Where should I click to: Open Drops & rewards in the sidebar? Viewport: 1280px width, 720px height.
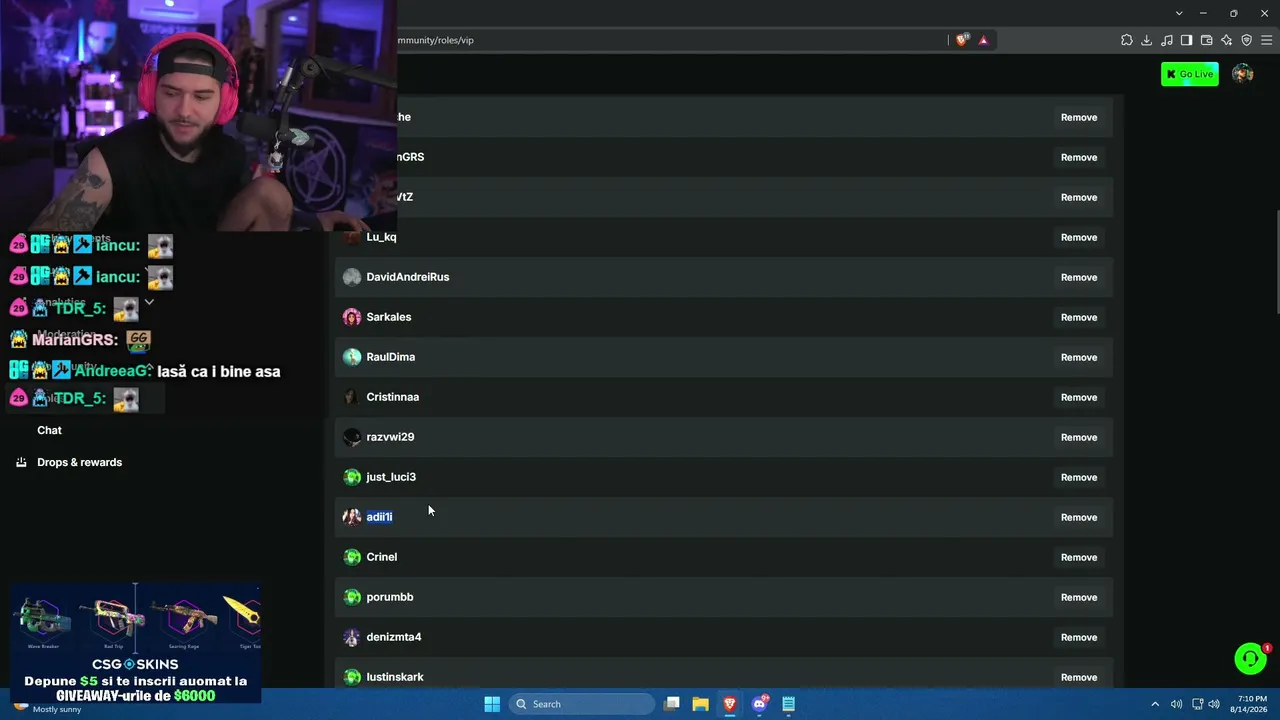(79, 462)
